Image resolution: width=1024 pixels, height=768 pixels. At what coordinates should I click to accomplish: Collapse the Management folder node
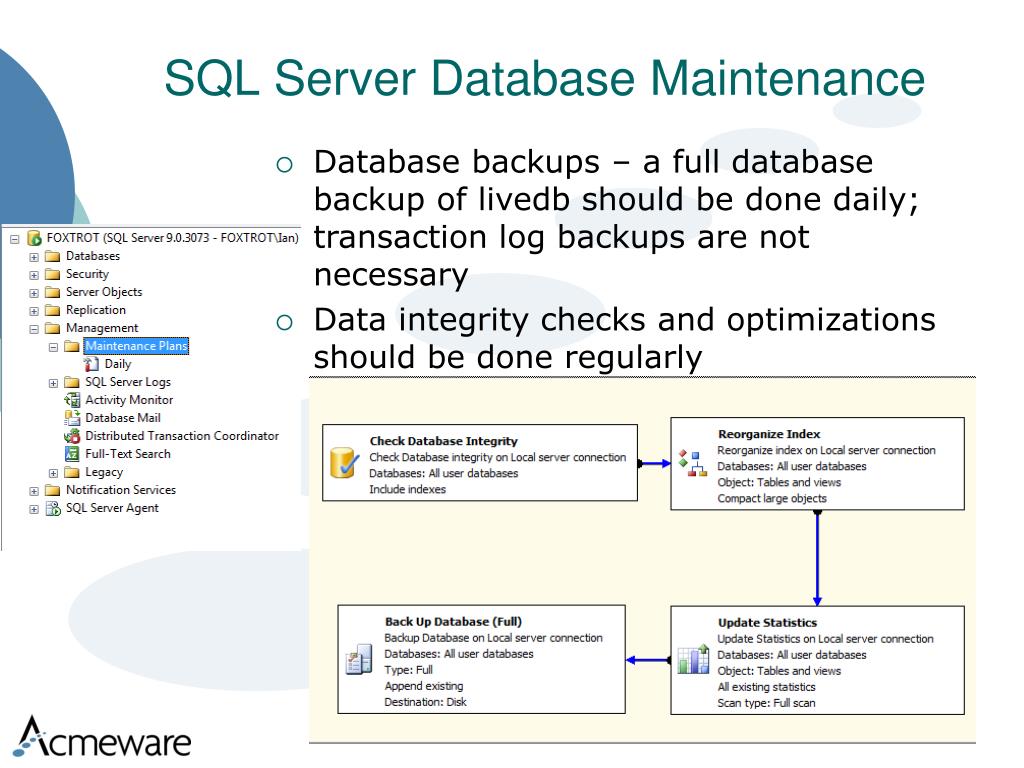[34, 329]
